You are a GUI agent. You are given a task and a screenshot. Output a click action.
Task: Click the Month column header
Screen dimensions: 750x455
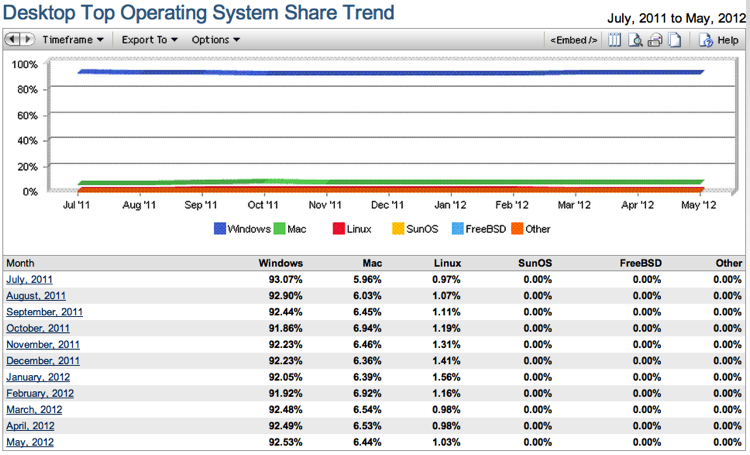click(20, 263)
